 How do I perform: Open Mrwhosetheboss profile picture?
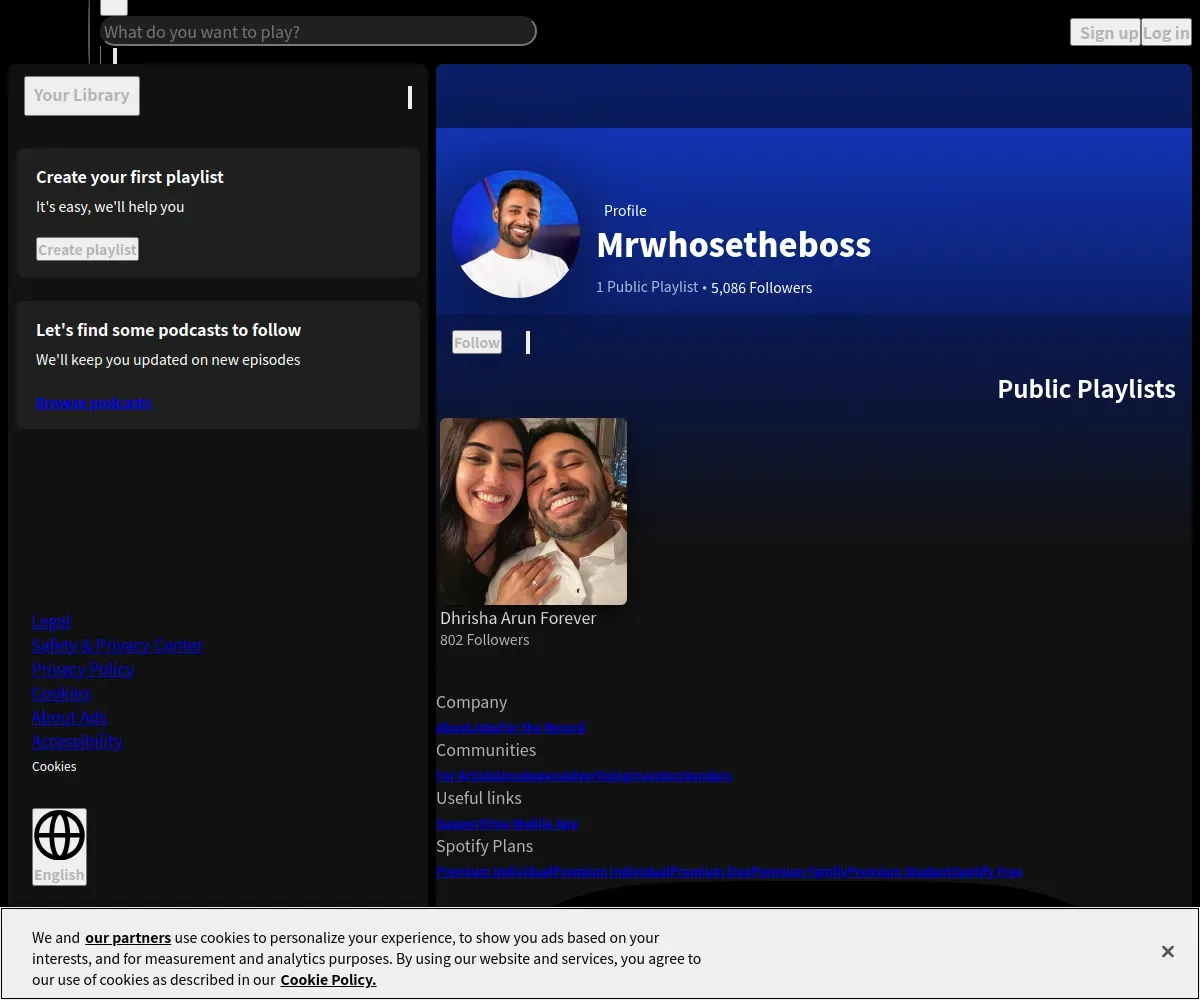click(516, 234)
